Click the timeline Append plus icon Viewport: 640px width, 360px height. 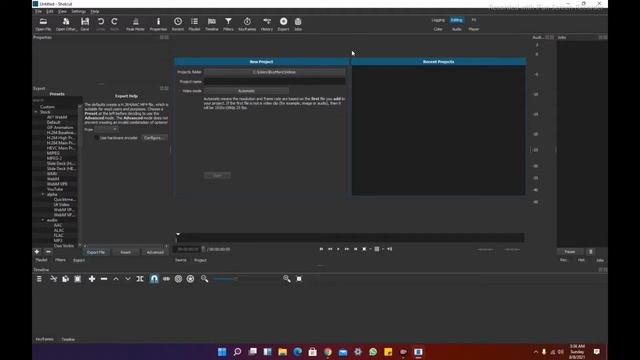click(x=92, y=279)
